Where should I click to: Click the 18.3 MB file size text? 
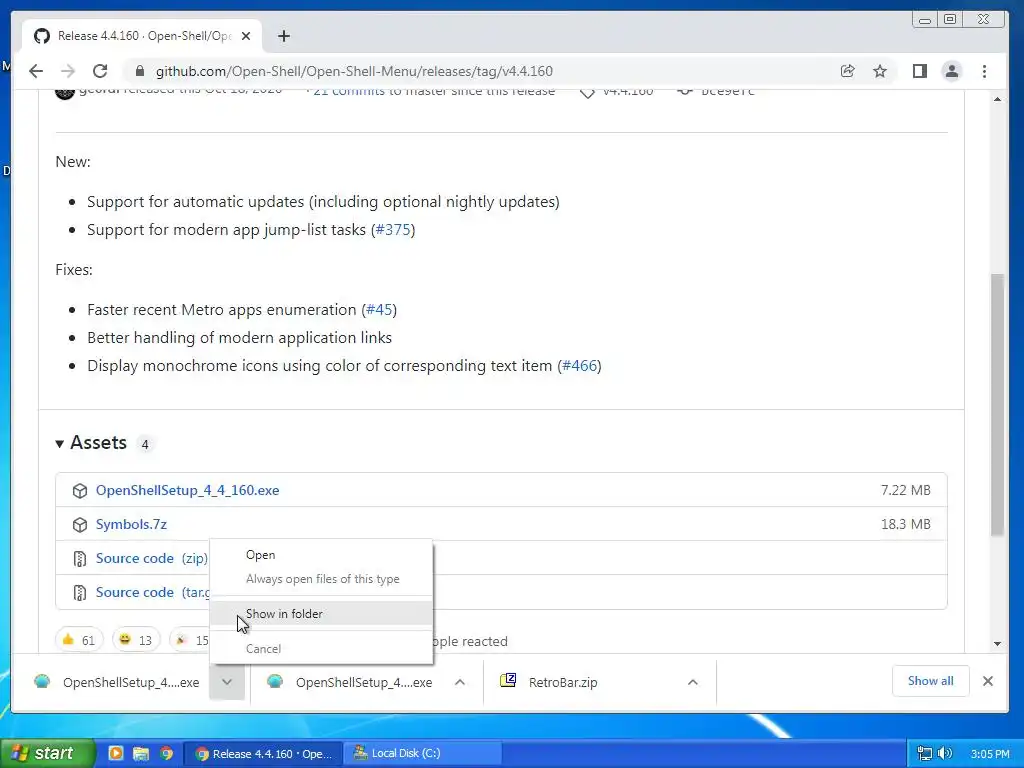tap(905, 524)
